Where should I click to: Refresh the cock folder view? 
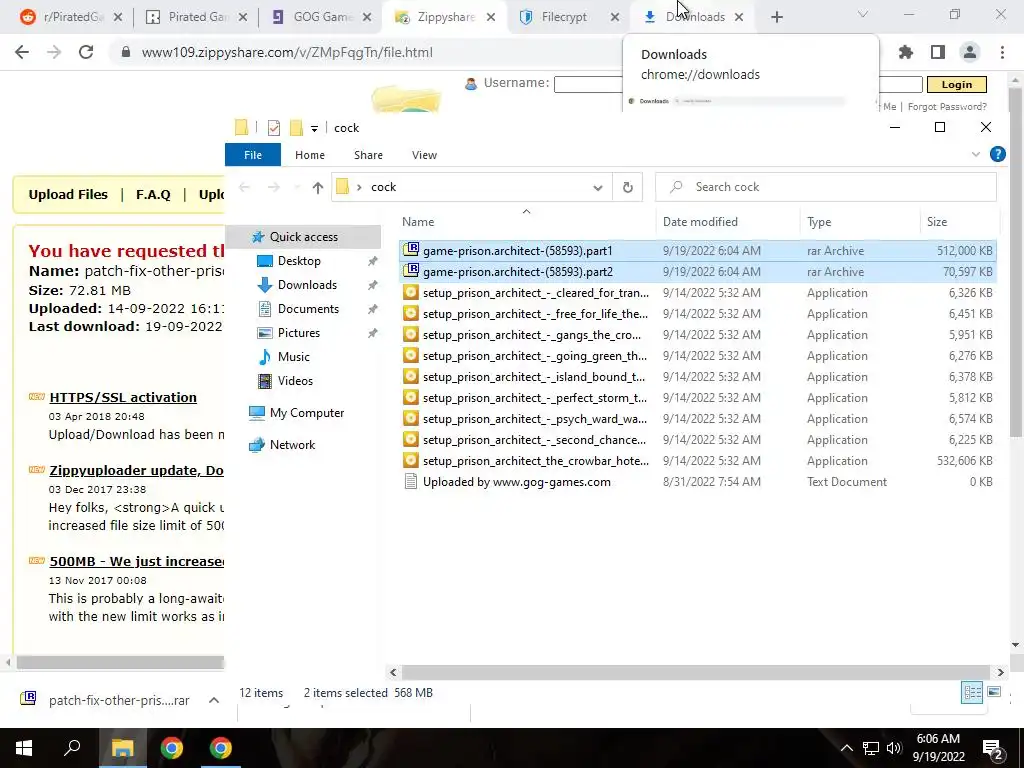(x=628, y=187)
